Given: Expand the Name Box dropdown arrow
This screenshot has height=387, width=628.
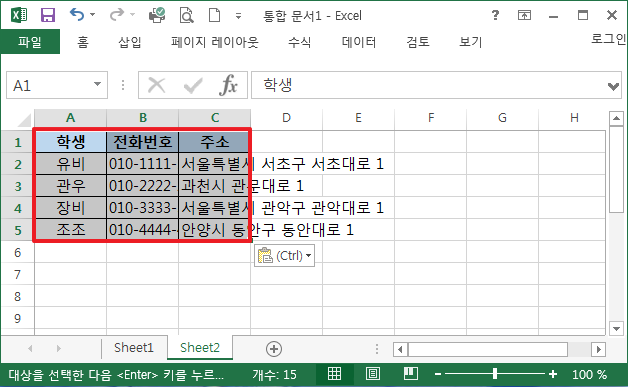Looking at the screenshot, I should (x=97, y=84).
